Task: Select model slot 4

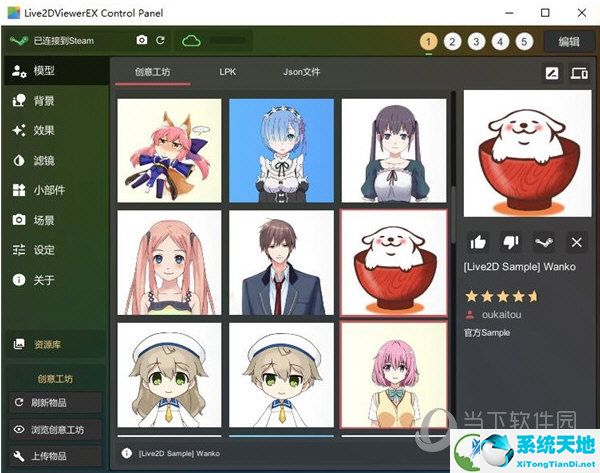Action: 500,41
